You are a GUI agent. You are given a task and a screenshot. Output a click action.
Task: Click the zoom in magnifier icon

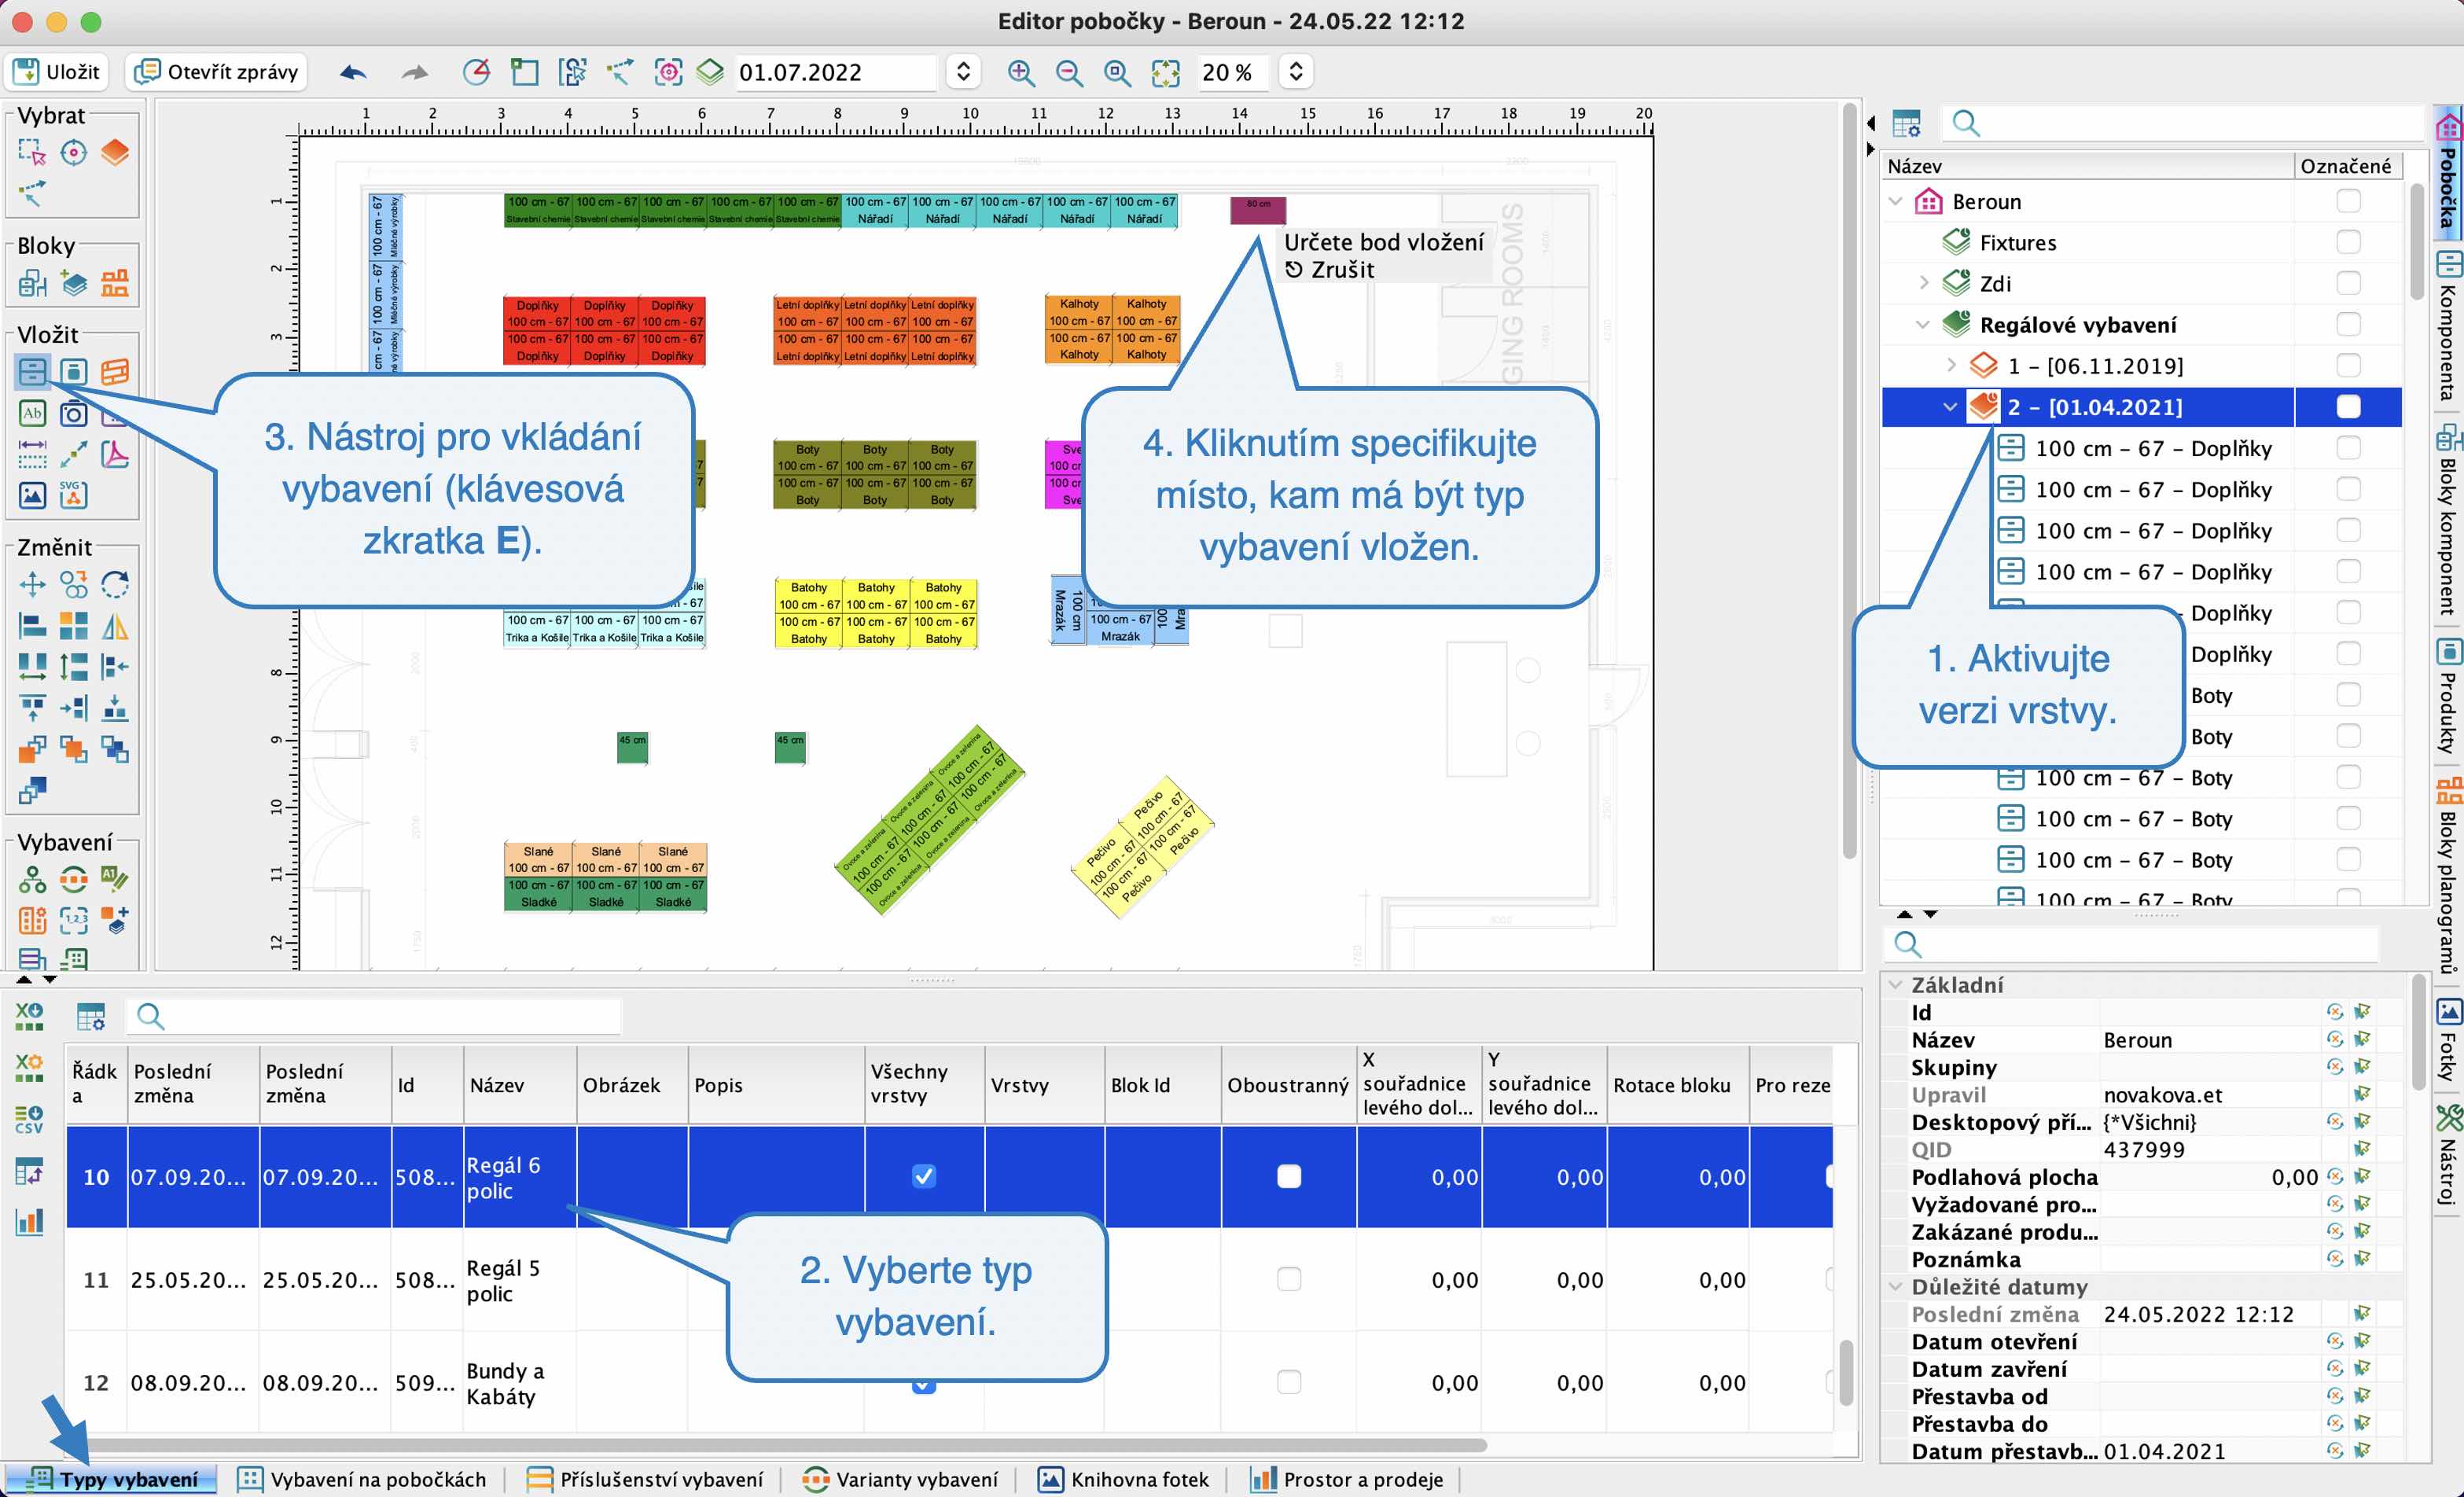1021,72
